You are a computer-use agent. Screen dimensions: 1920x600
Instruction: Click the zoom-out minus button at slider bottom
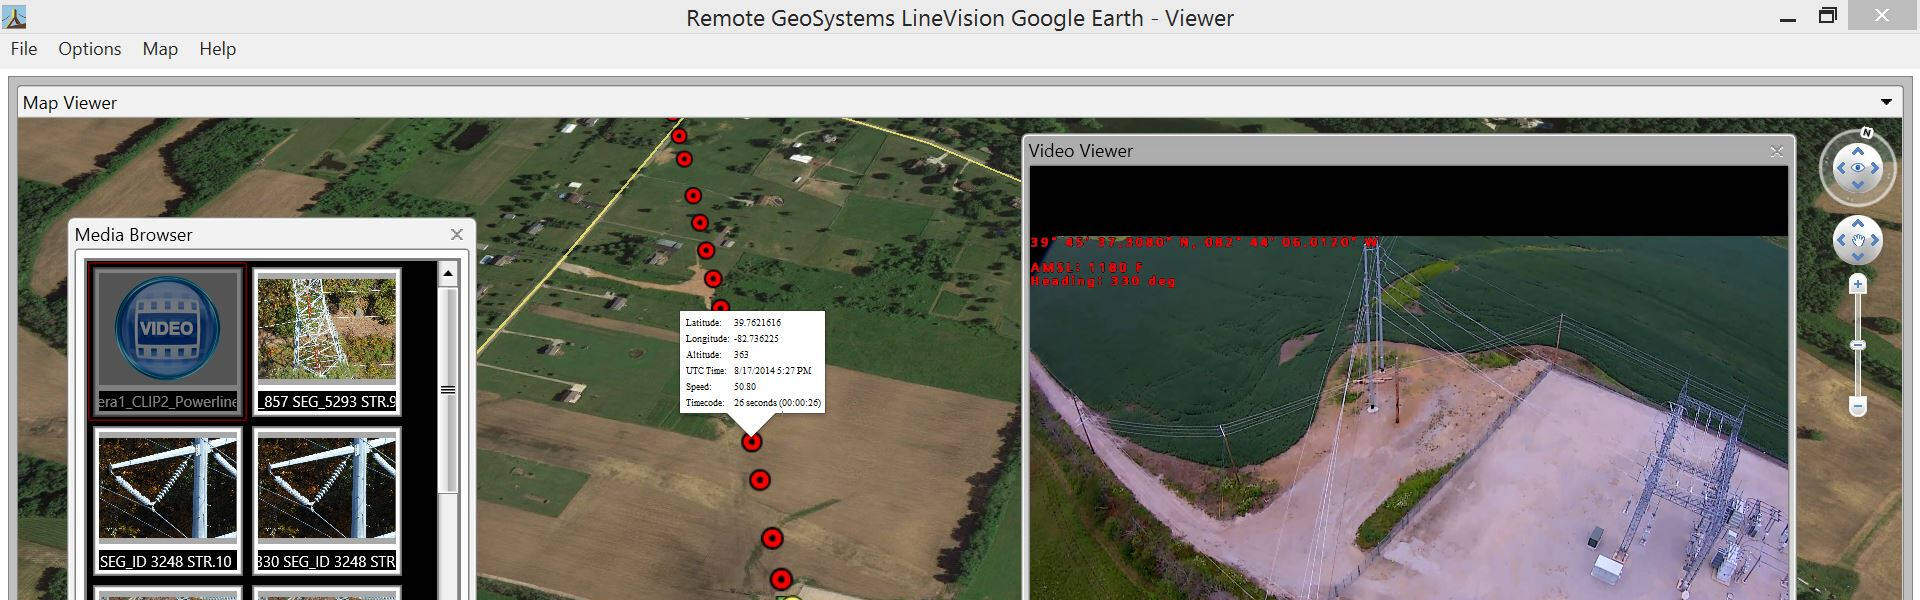[1857, 406]
